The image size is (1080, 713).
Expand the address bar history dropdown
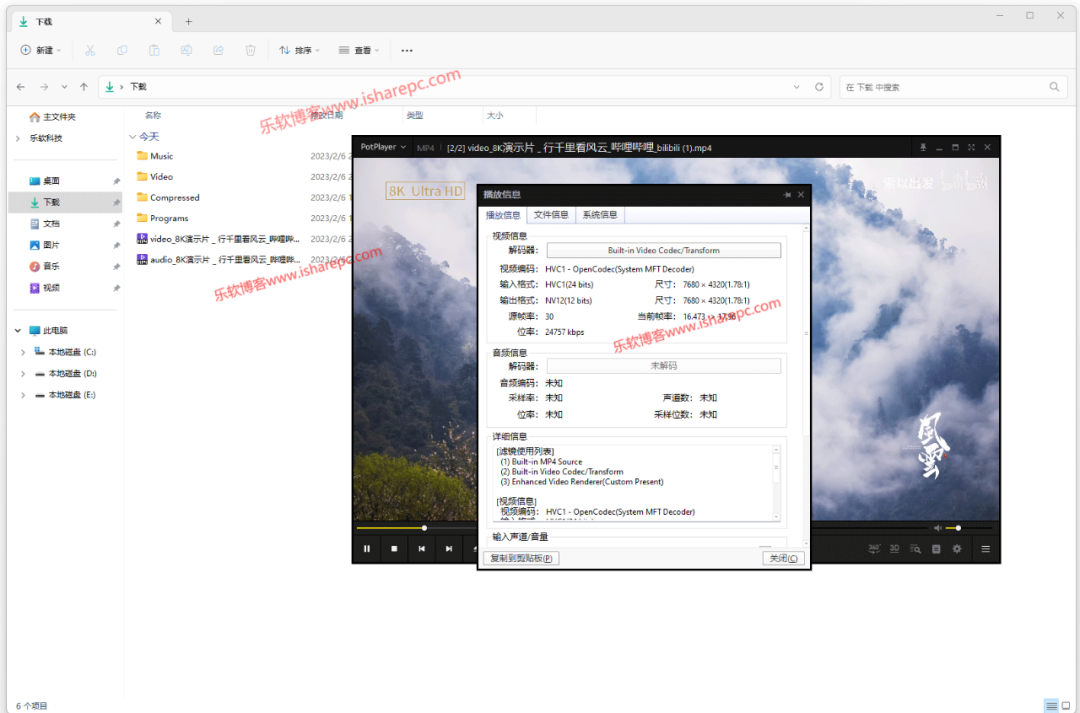(x=796, y=87)
